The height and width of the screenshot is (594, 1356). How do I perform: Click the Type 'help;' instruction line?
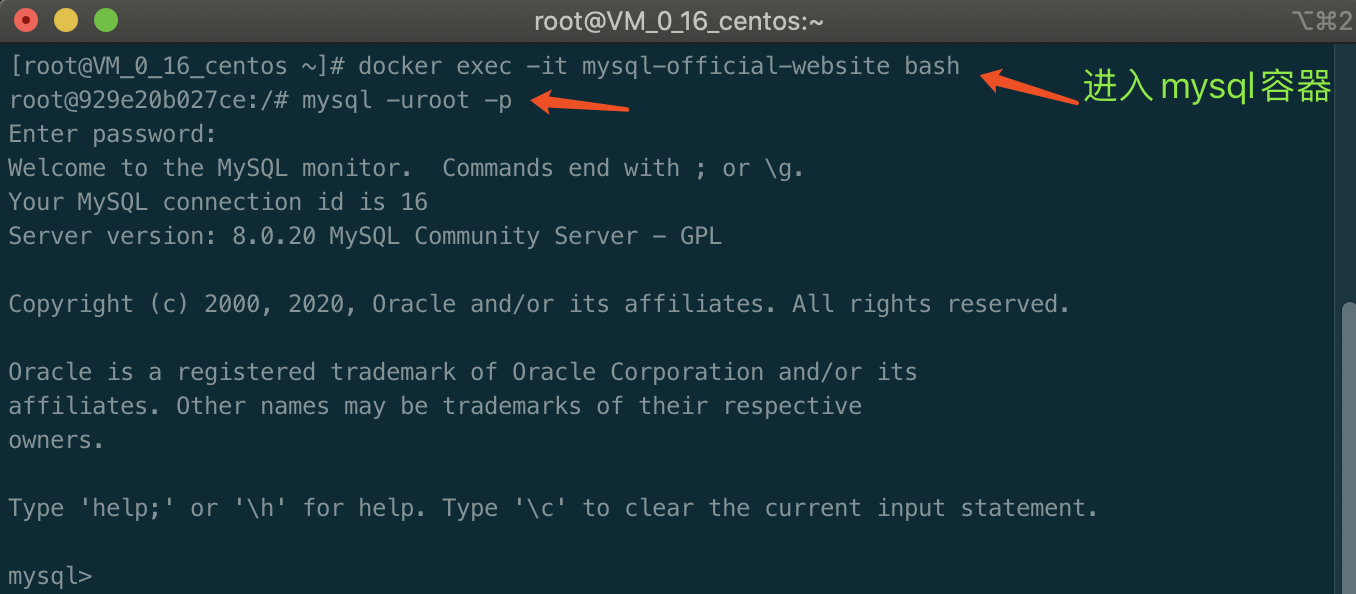pos(550,507)
